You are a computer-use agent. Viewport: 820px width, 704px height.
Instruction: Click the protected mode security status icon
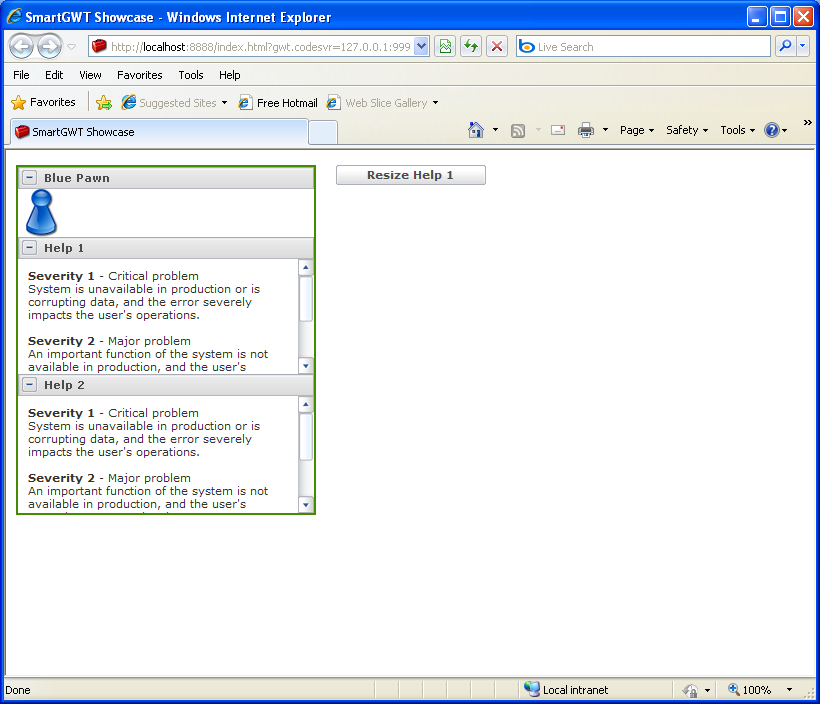coord(690,690)
